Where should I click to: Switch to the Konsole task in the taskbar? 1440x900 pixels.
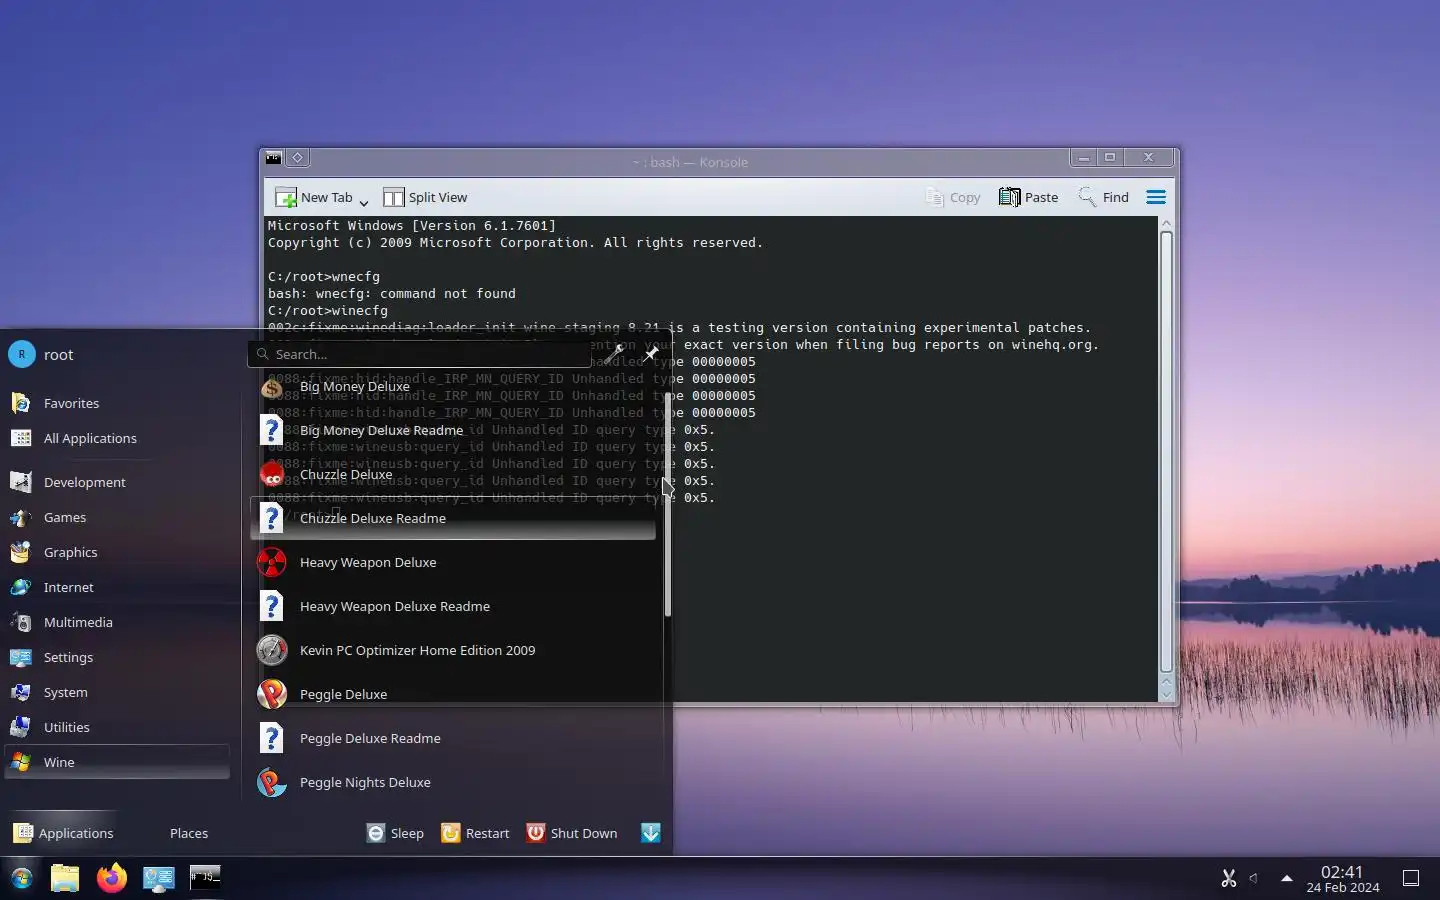(205, 878)
